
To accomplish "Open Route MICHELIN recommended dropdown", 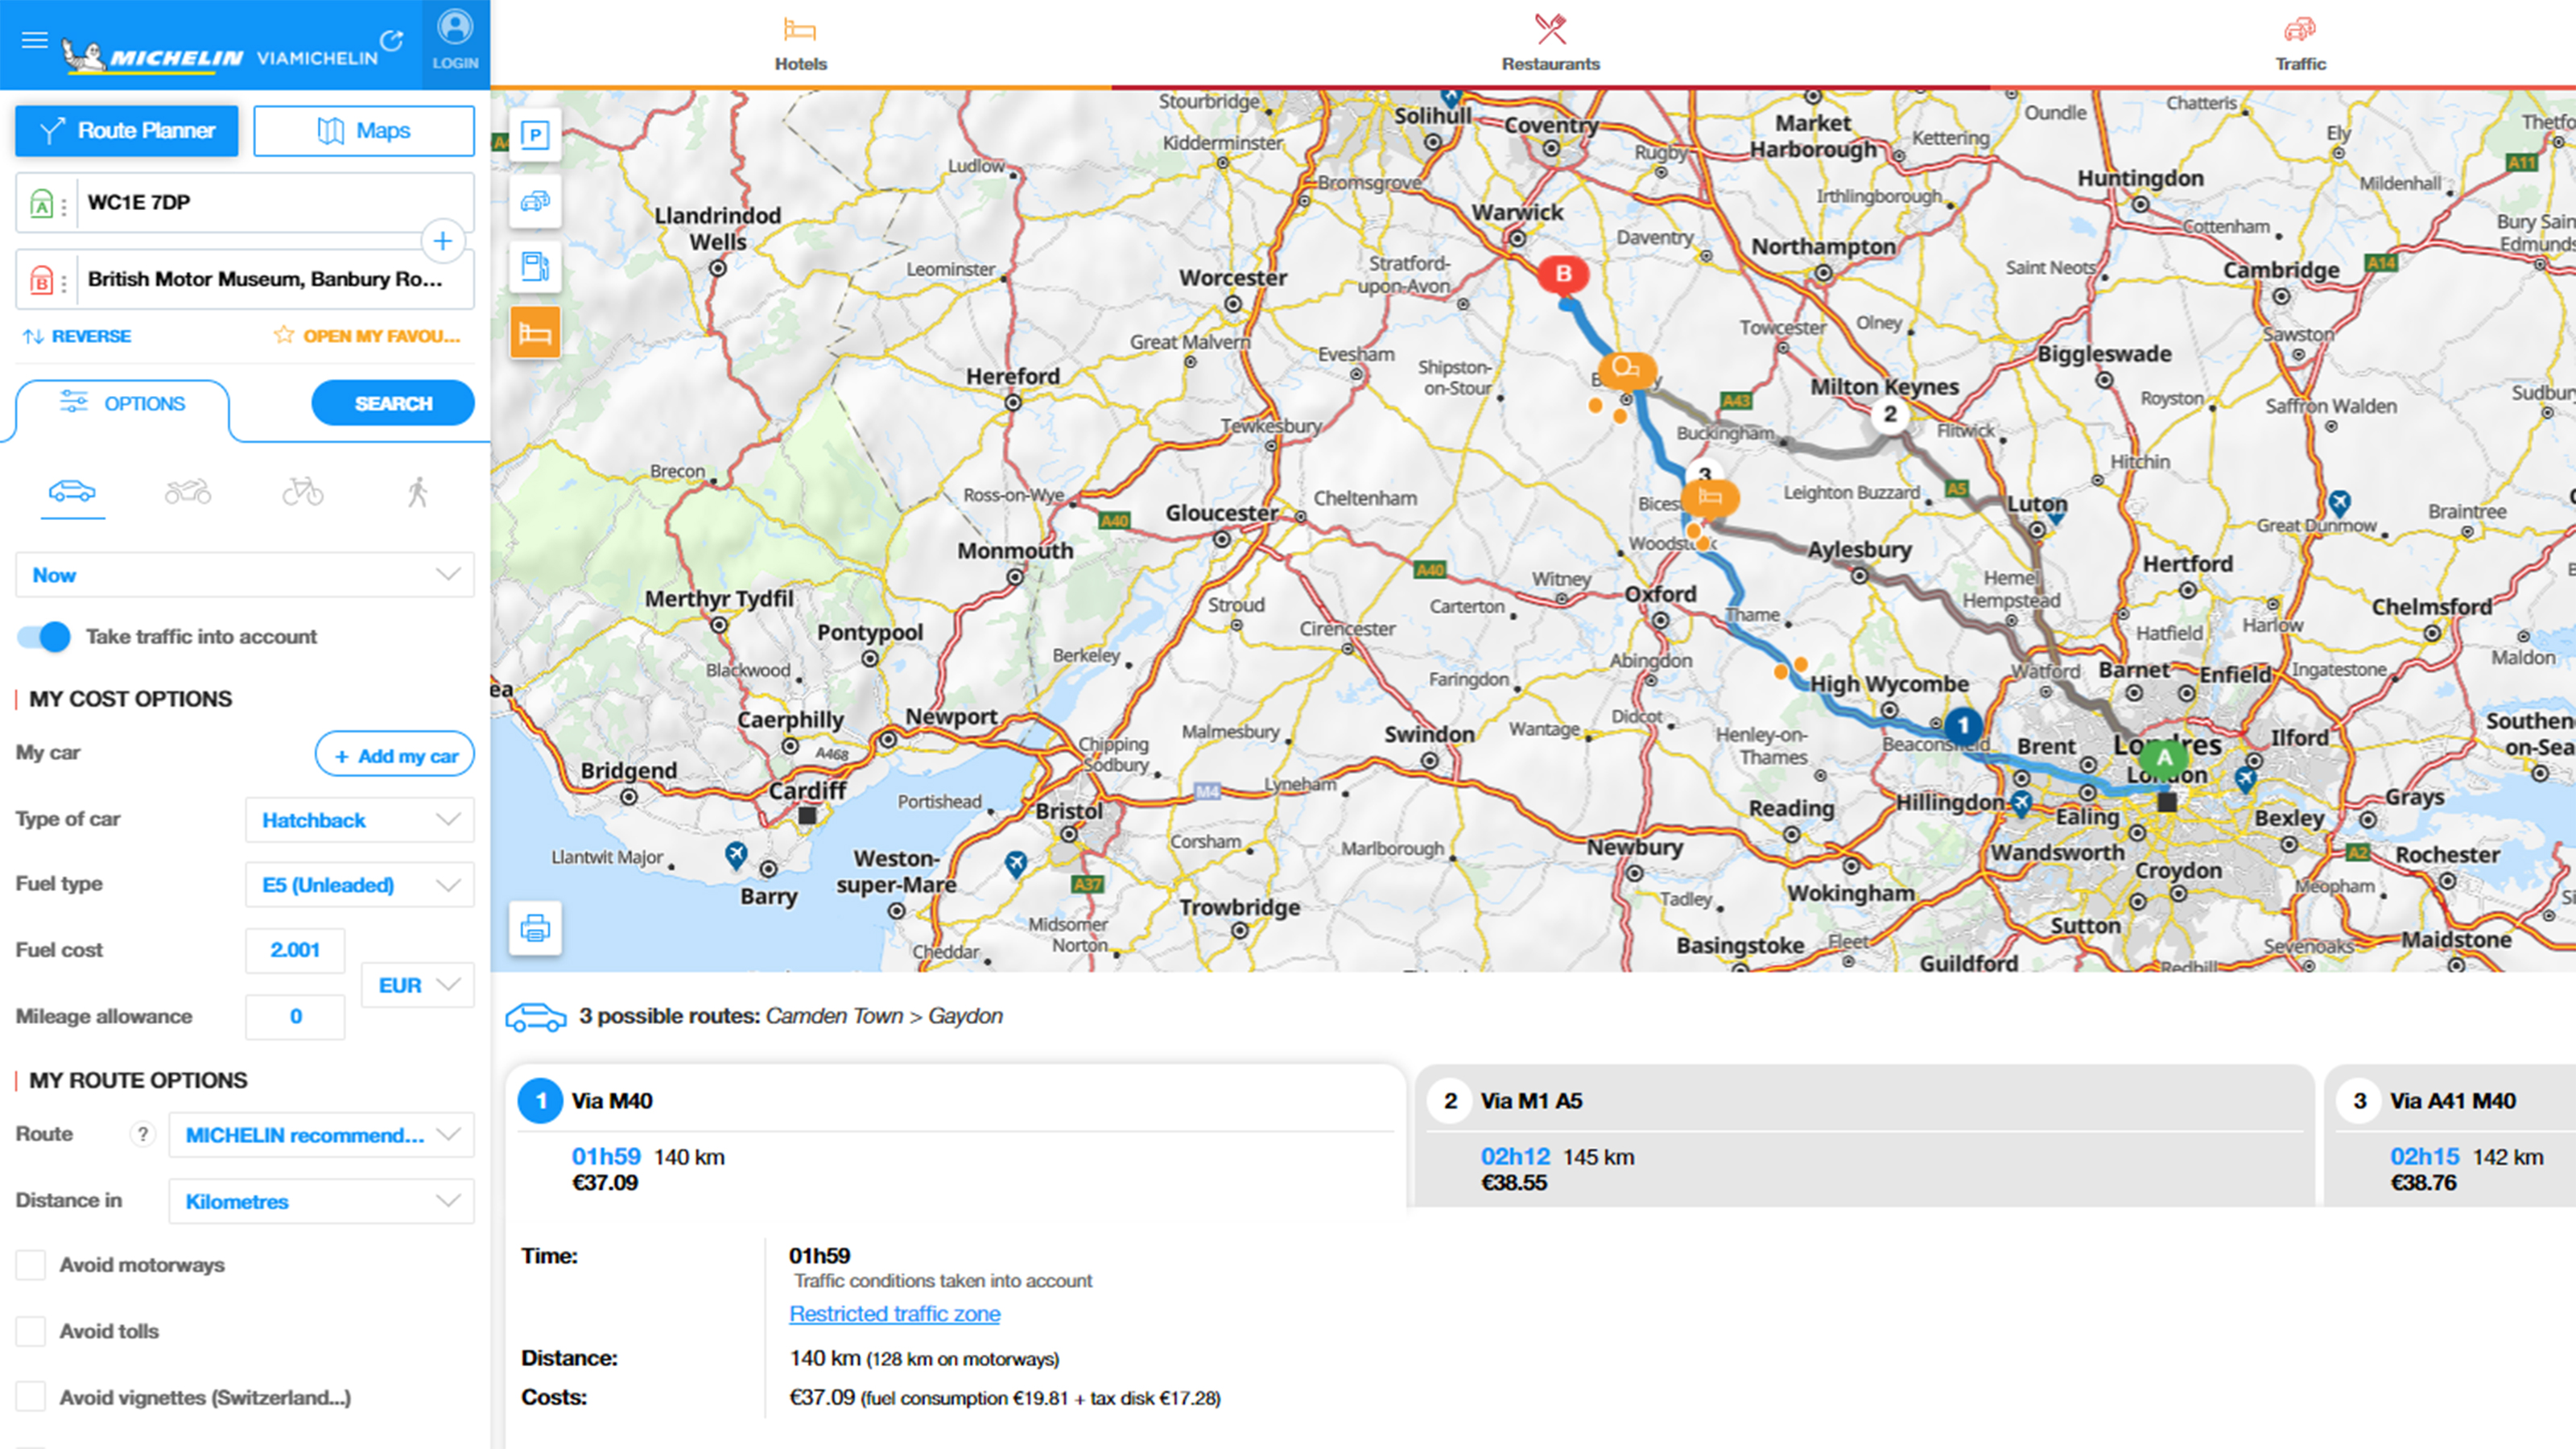I will [x=322, y=1135].
